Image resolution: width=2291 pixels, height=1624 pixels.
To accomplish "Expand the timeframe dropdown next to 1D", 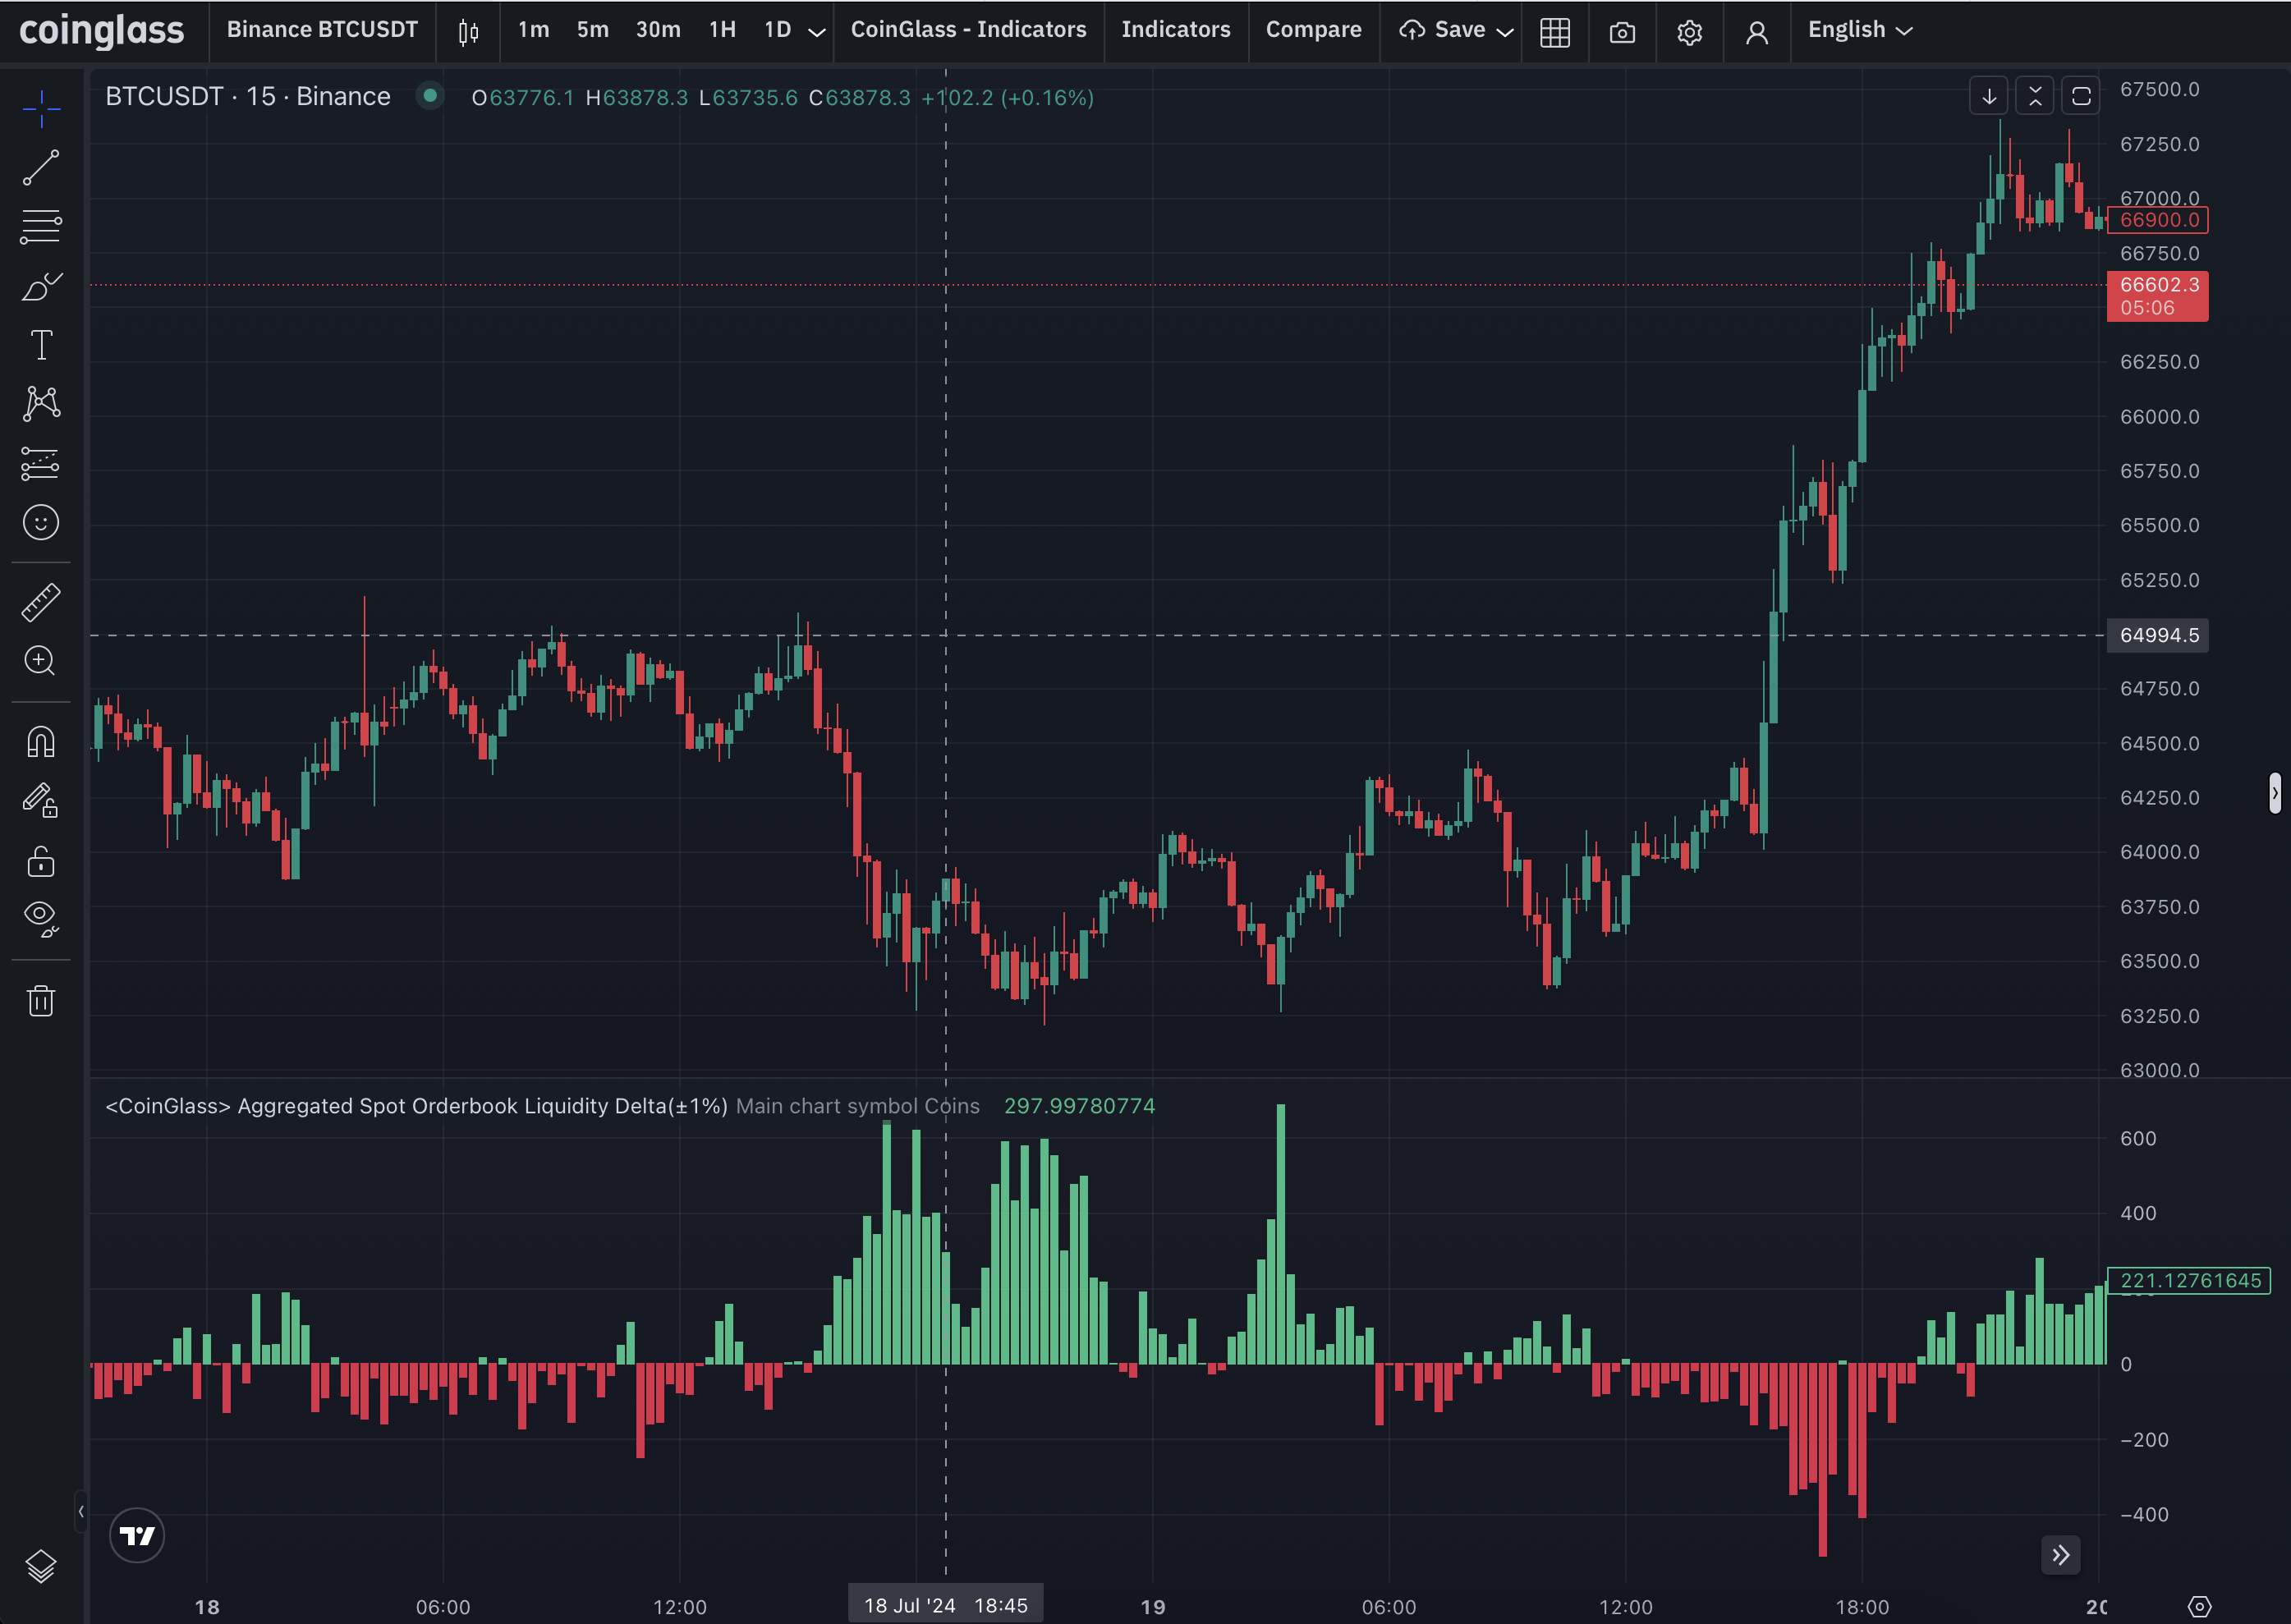I will click(x=817, y=31).
